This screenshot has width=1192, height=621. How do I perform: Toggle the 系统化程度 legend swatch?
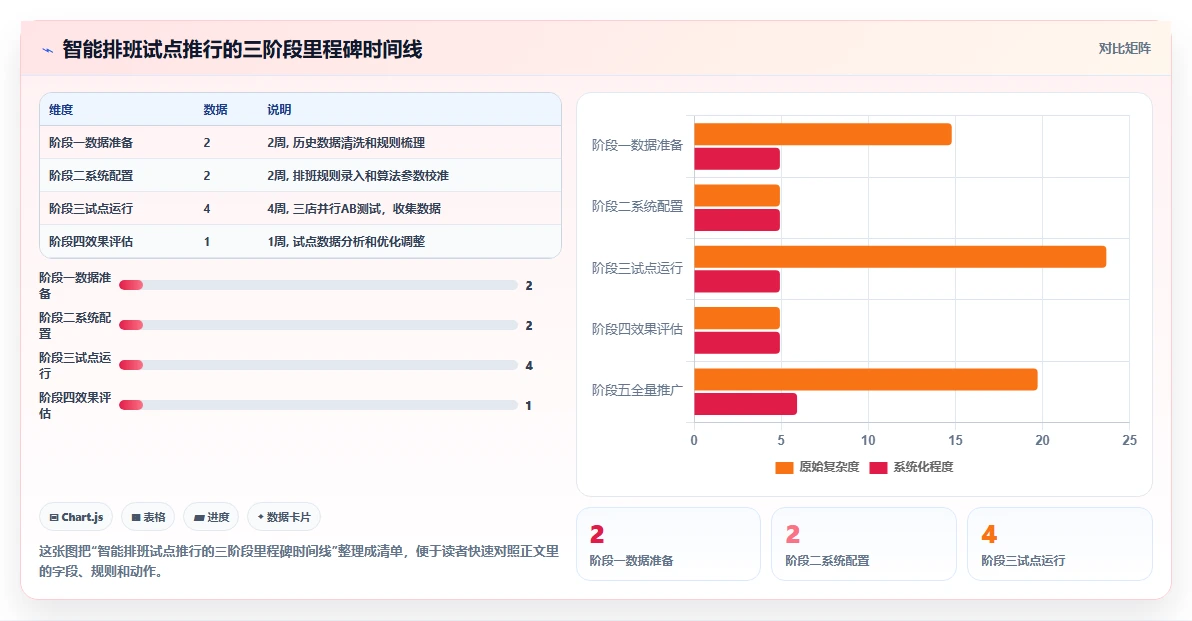pyautogui.click(x=878, y=467)
